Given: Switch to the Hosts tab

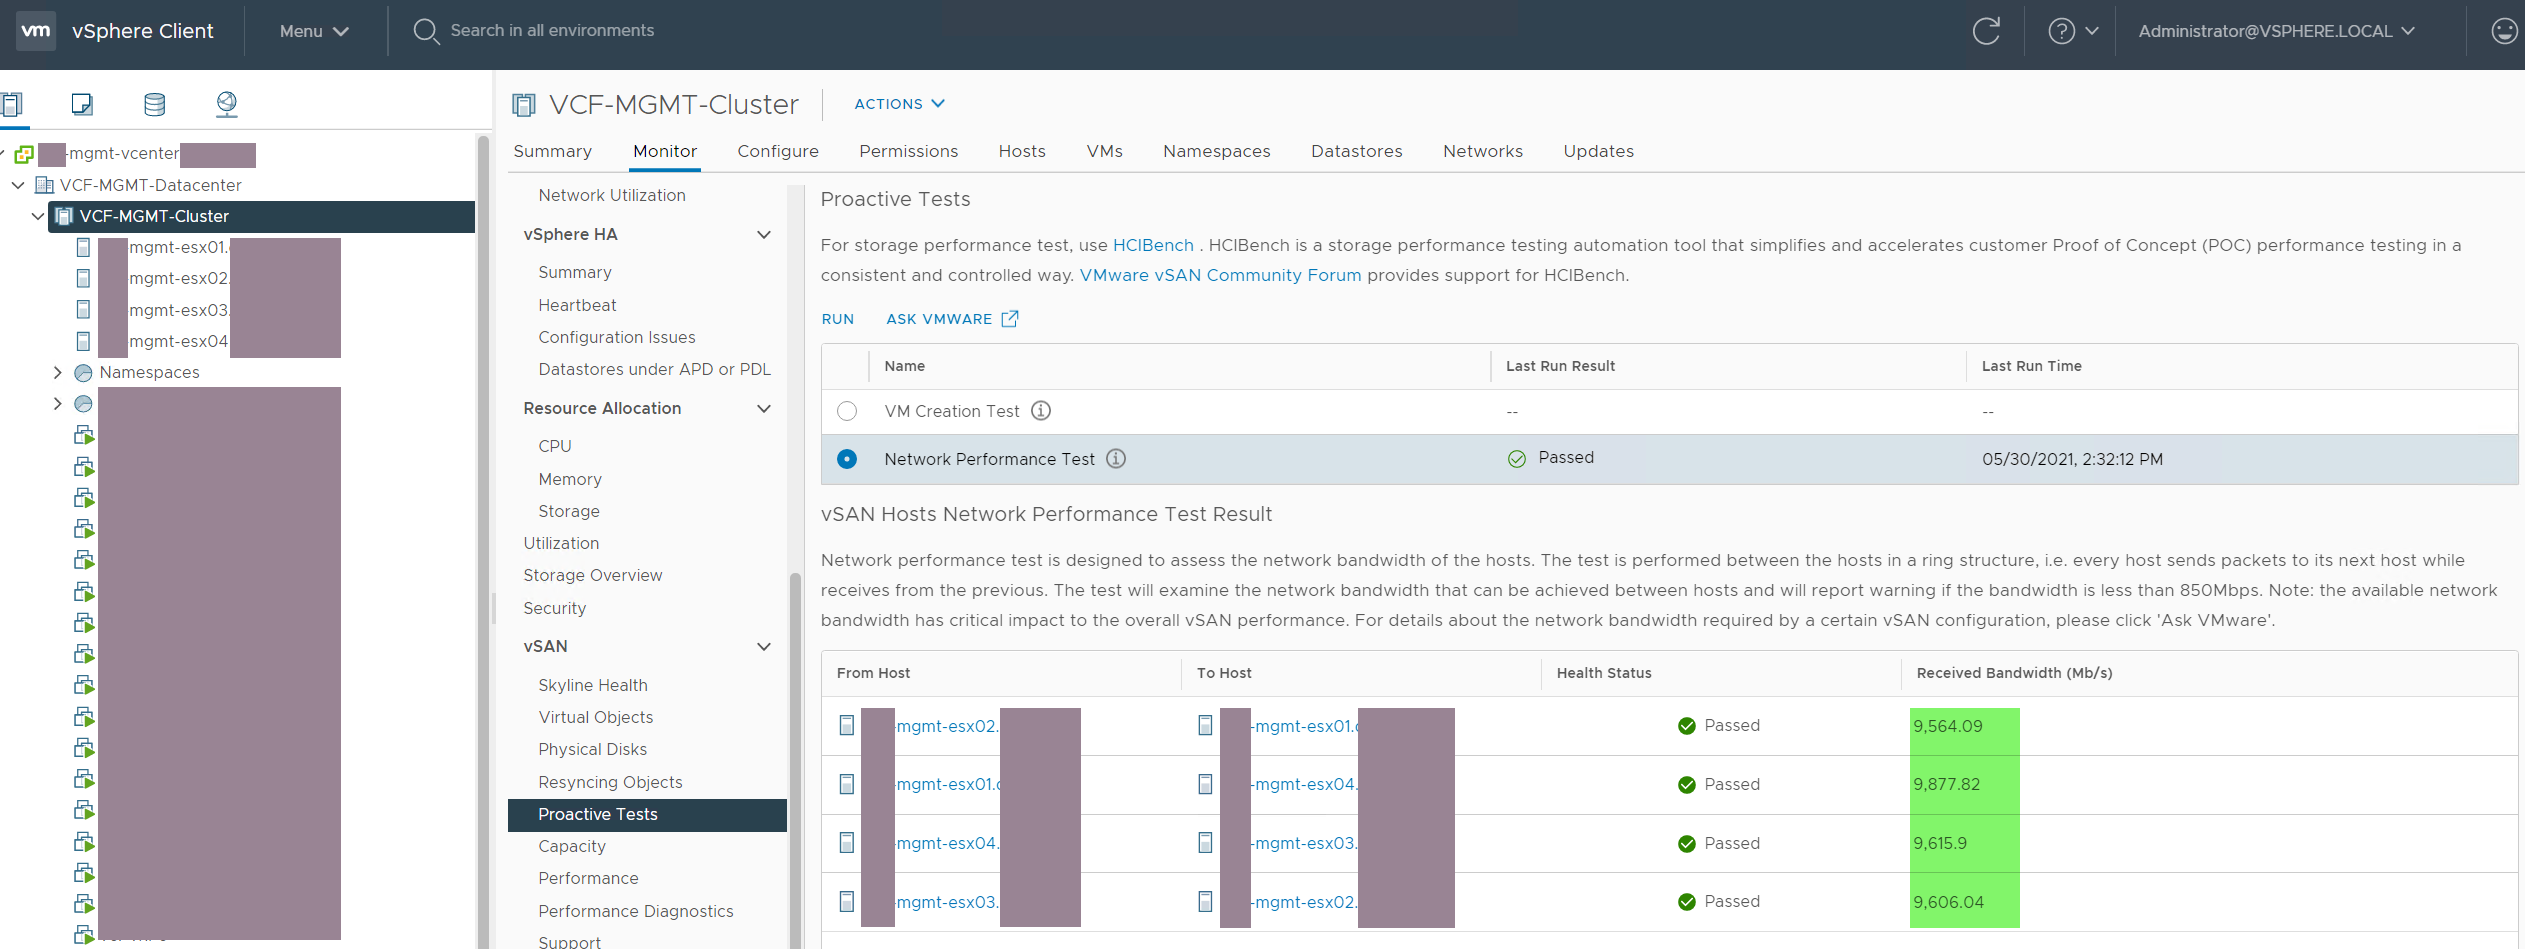Looking at the screenshot, I should 1022,151.
